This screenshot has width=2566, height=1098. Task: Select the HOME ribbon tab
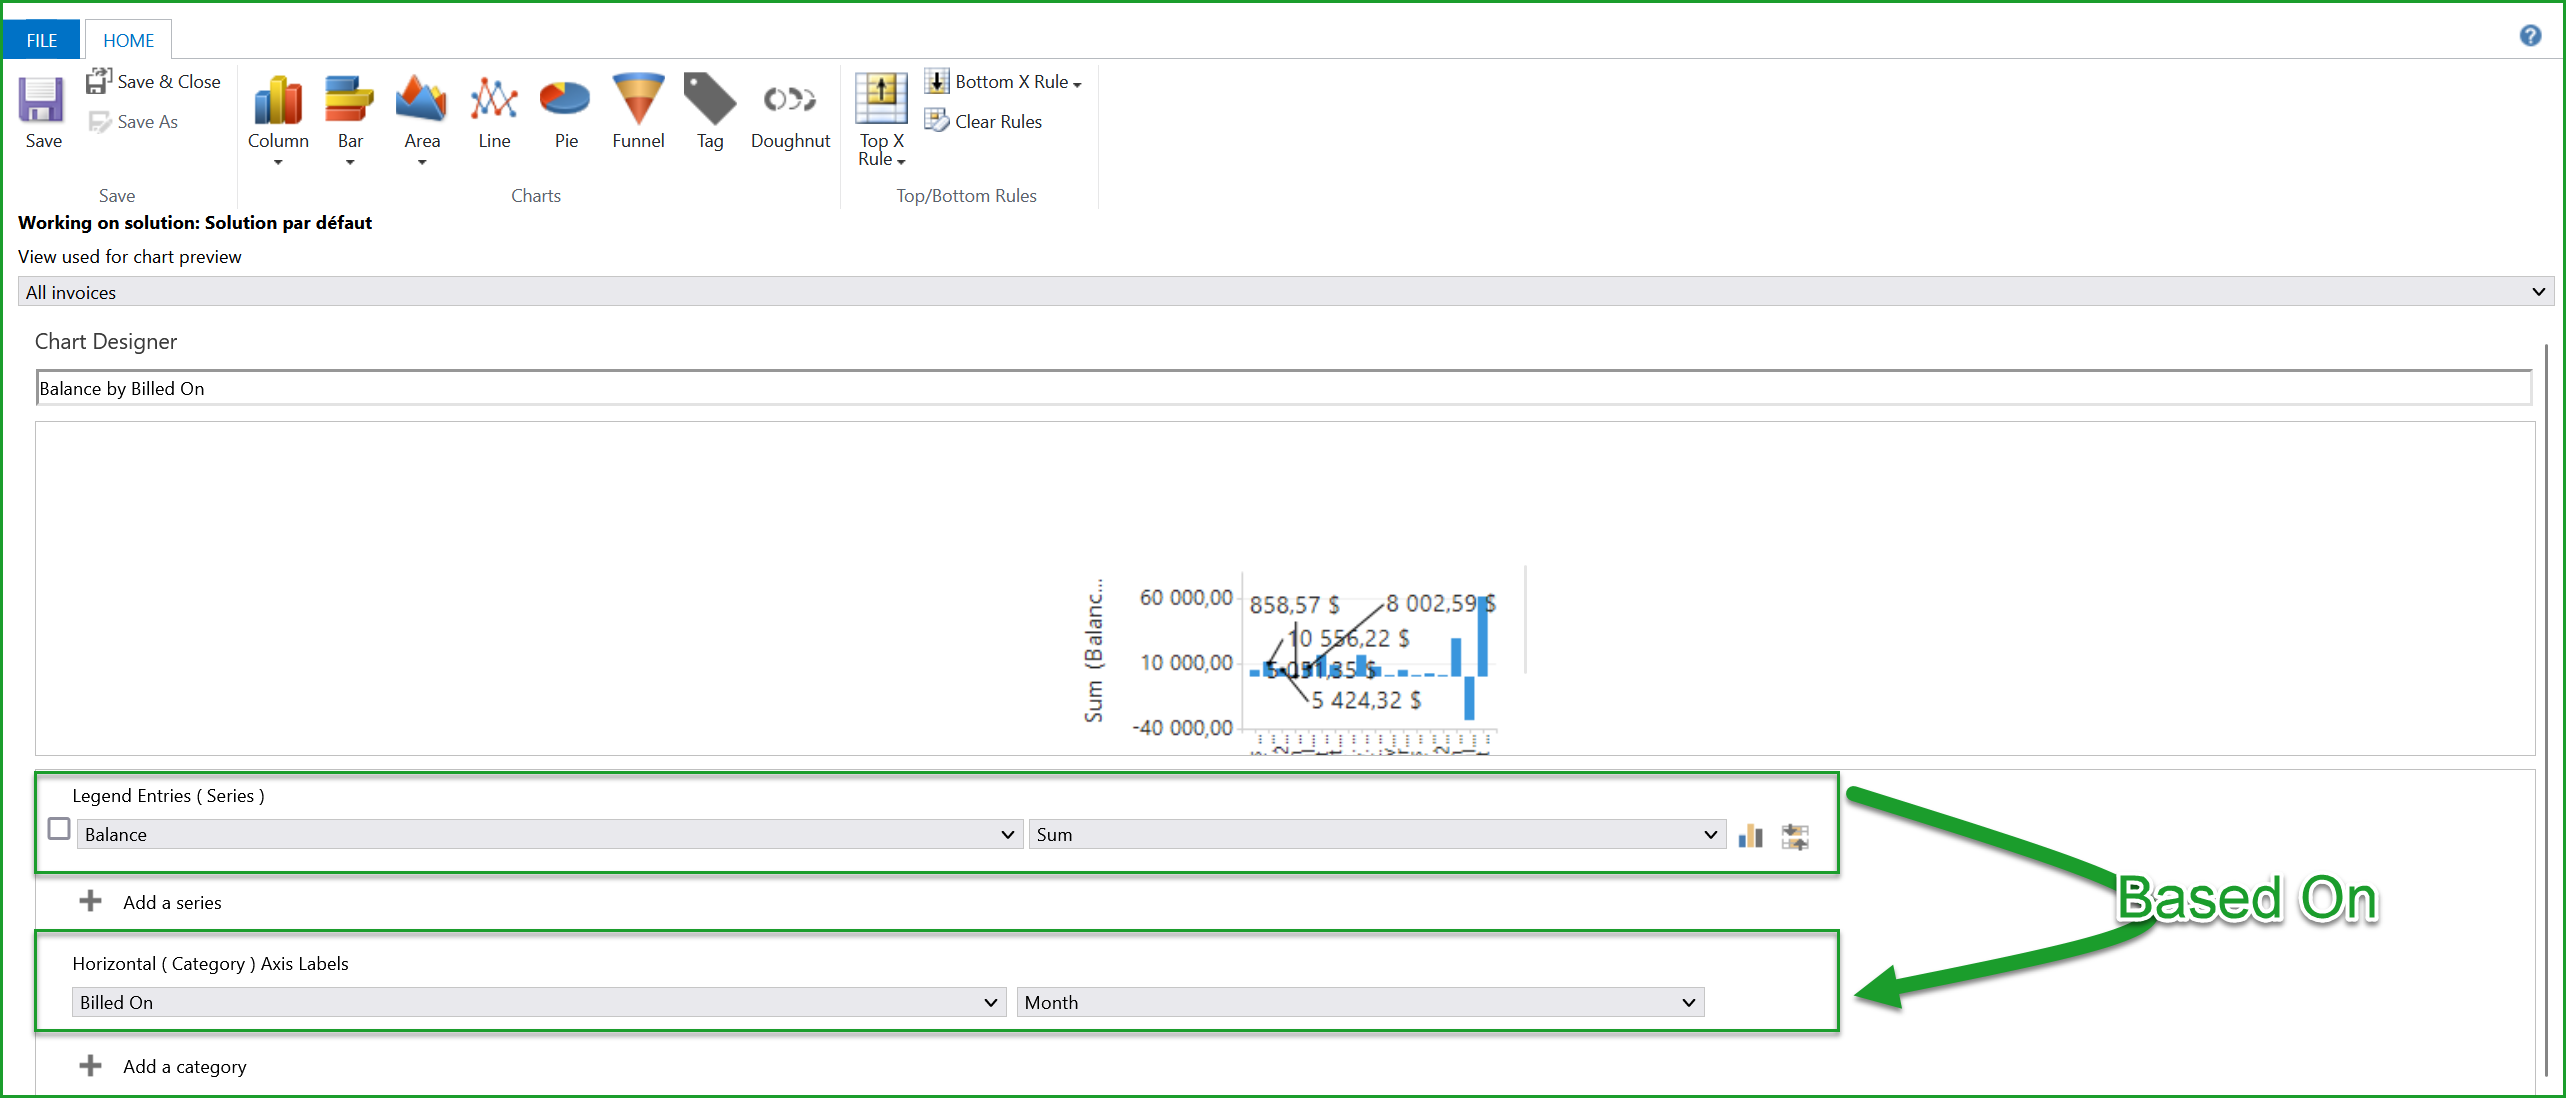pos(128,39)
